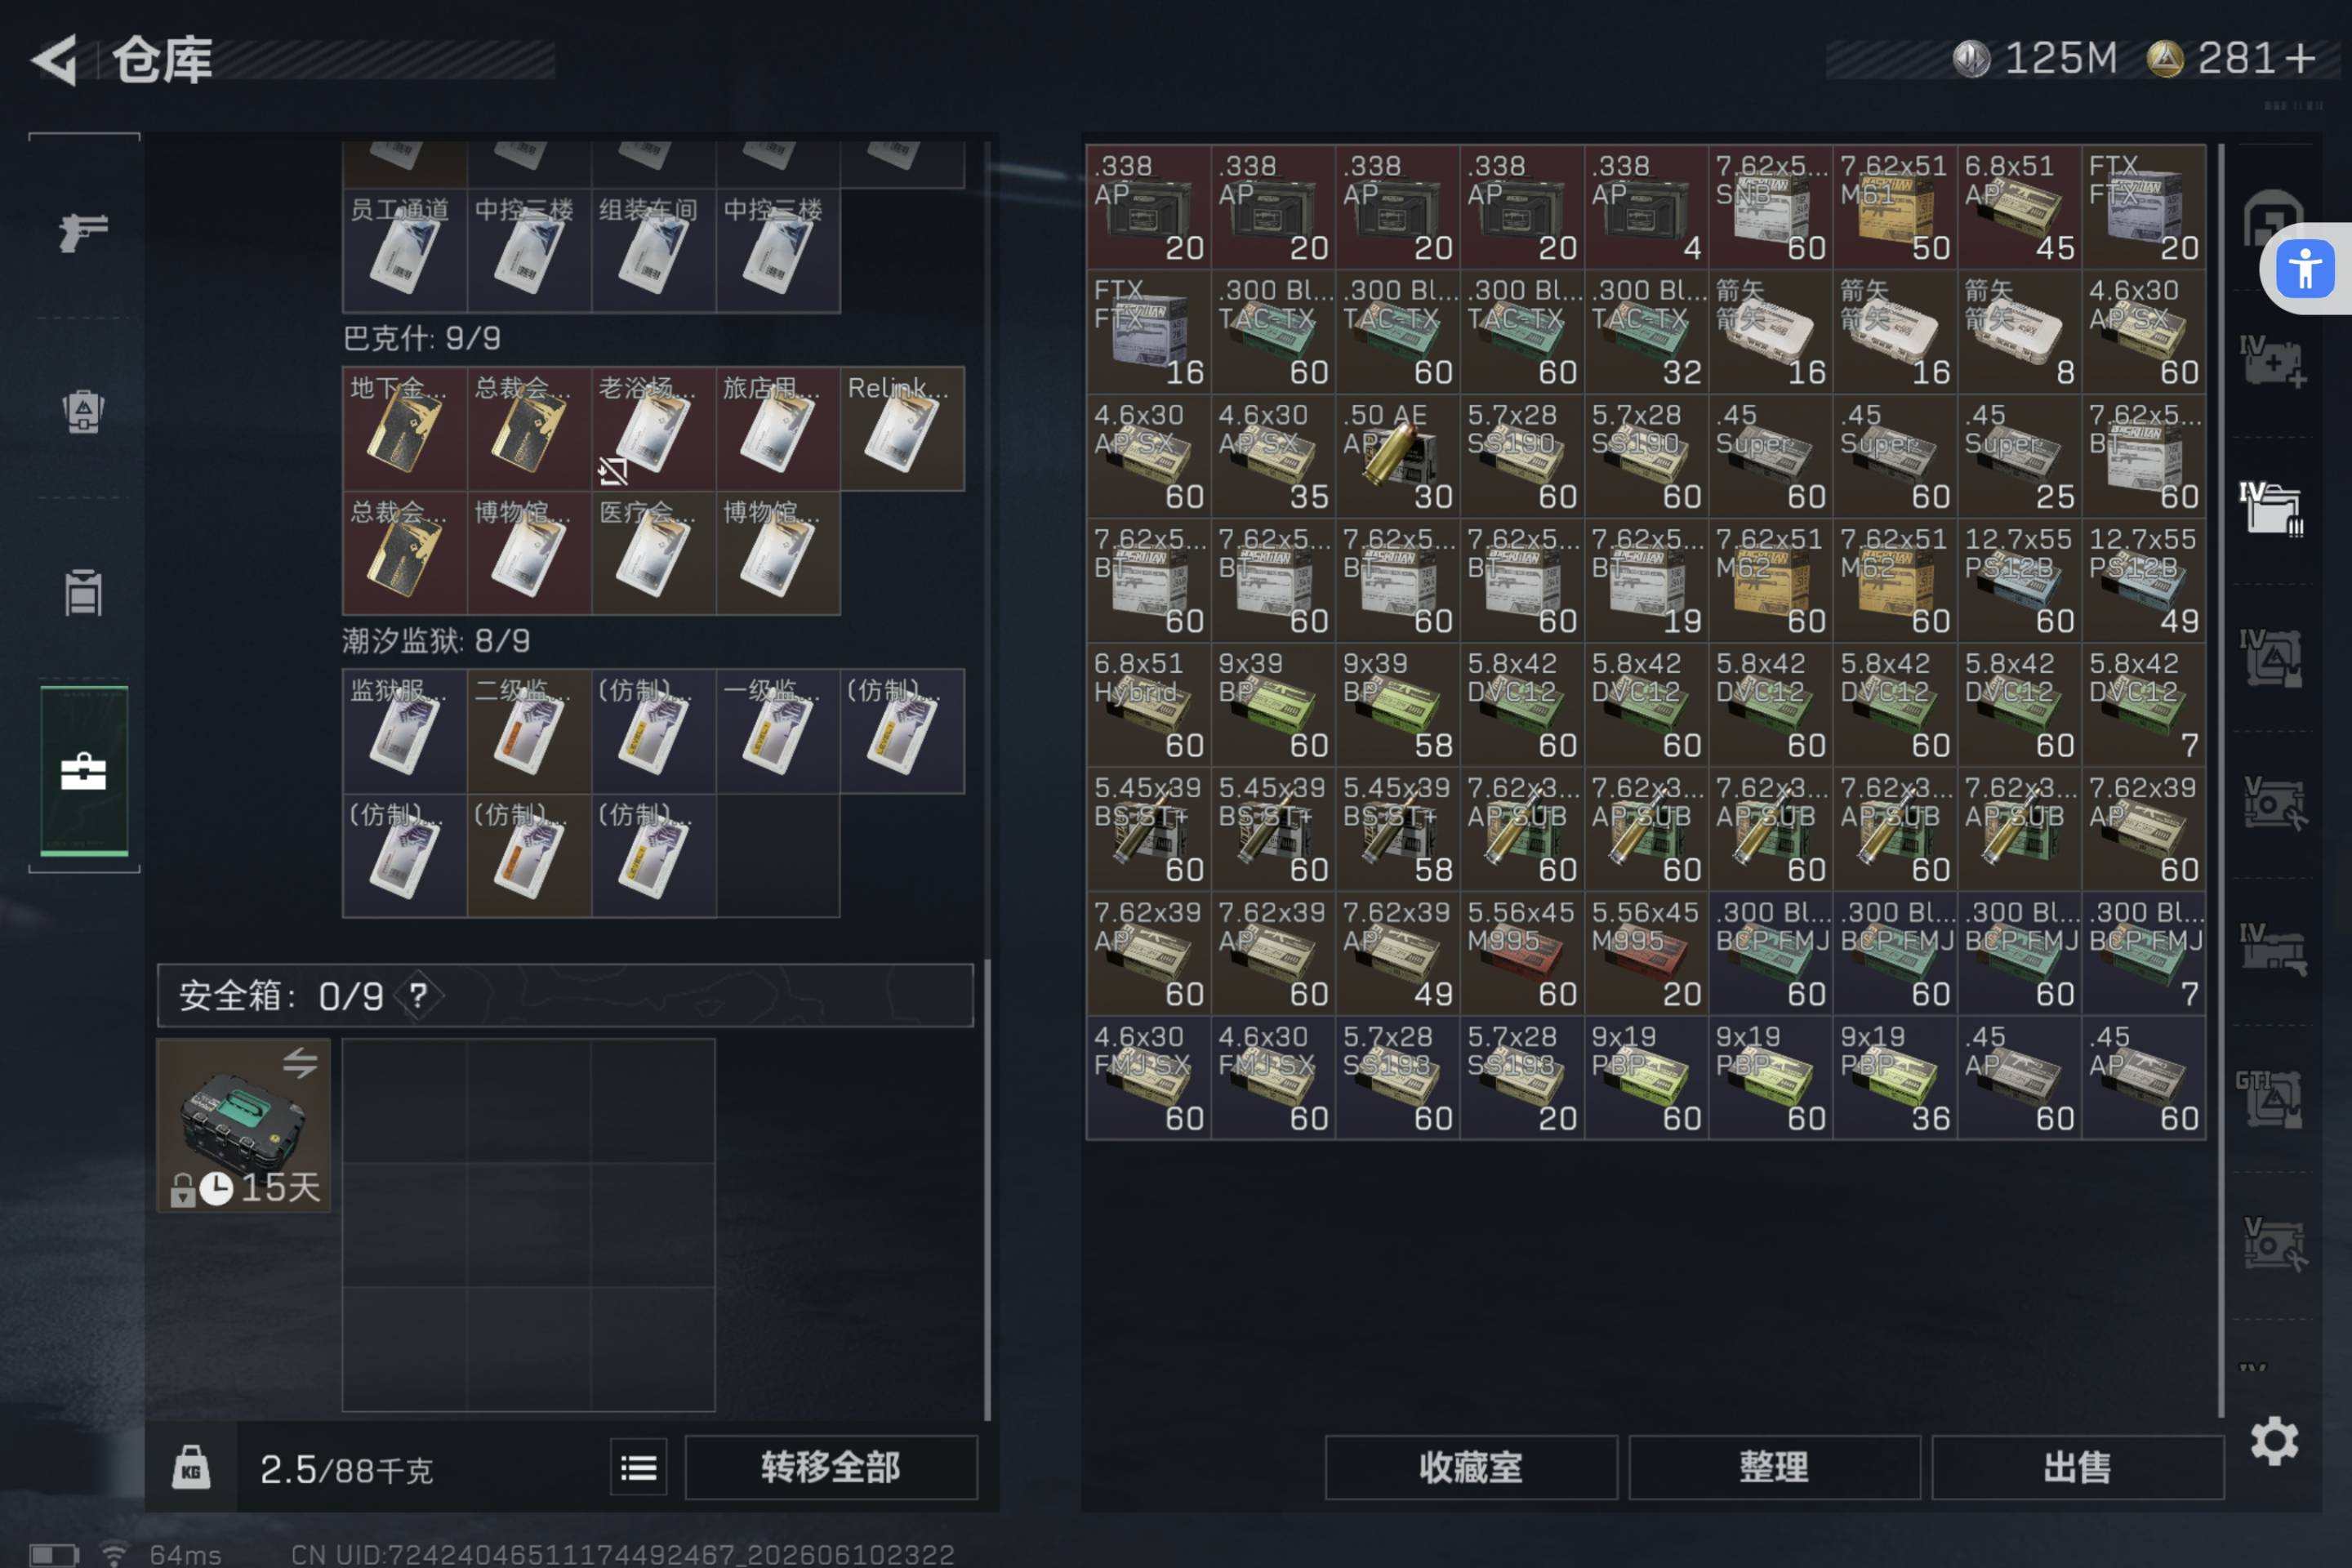
Task: Open the safe box help question mark
Action: [x=418, y=995]
